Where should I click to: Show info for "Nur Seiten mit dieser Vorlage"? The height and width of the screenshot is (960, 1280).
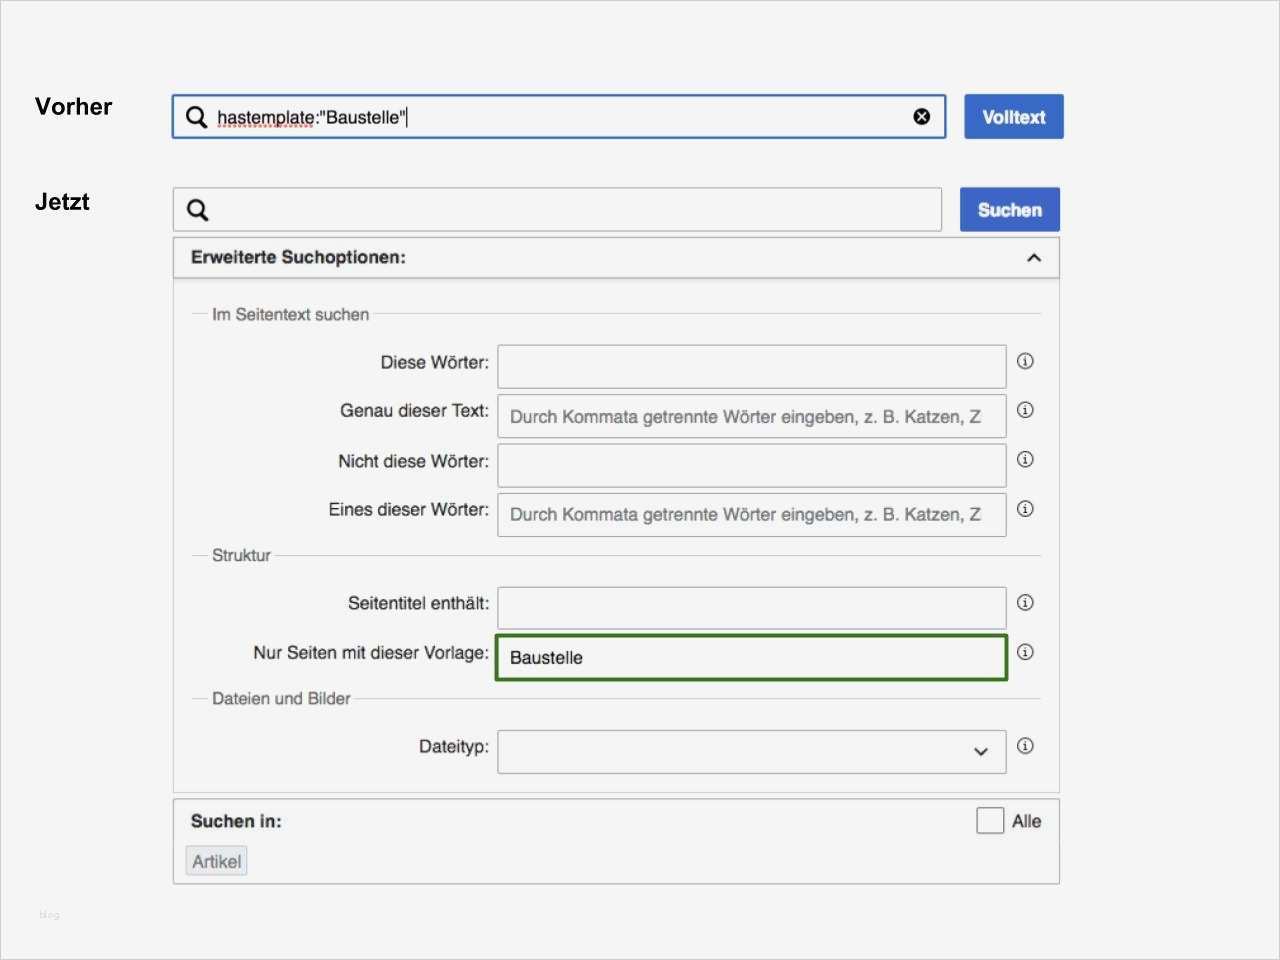tap(1025, 652)
